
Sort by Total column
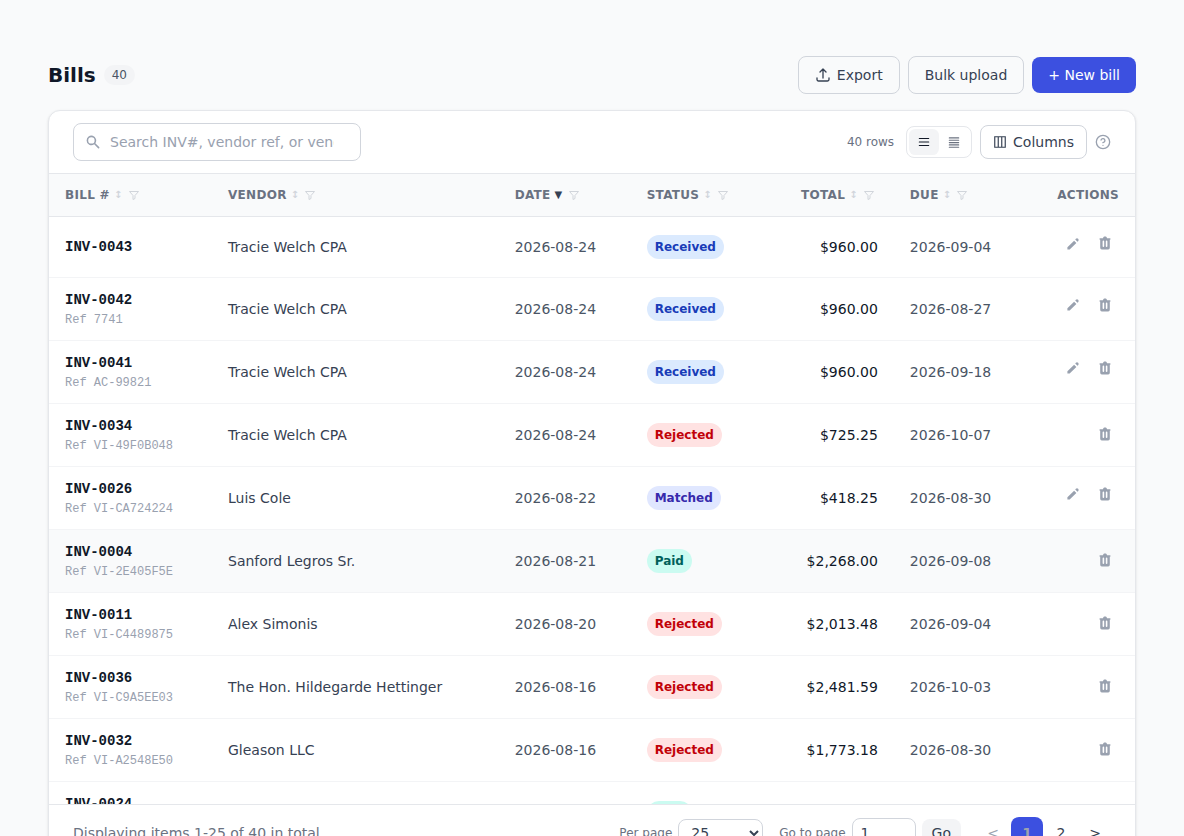[x=854, y=195]
